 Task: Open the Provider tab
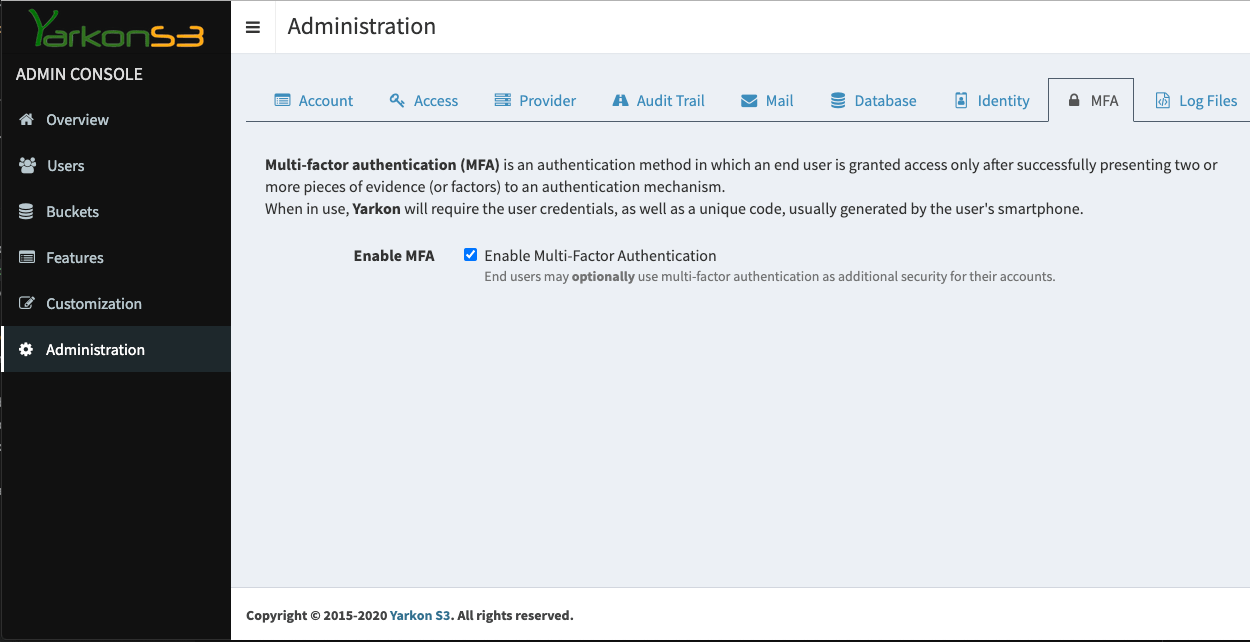pyautogui.click(x=535, y=101)
